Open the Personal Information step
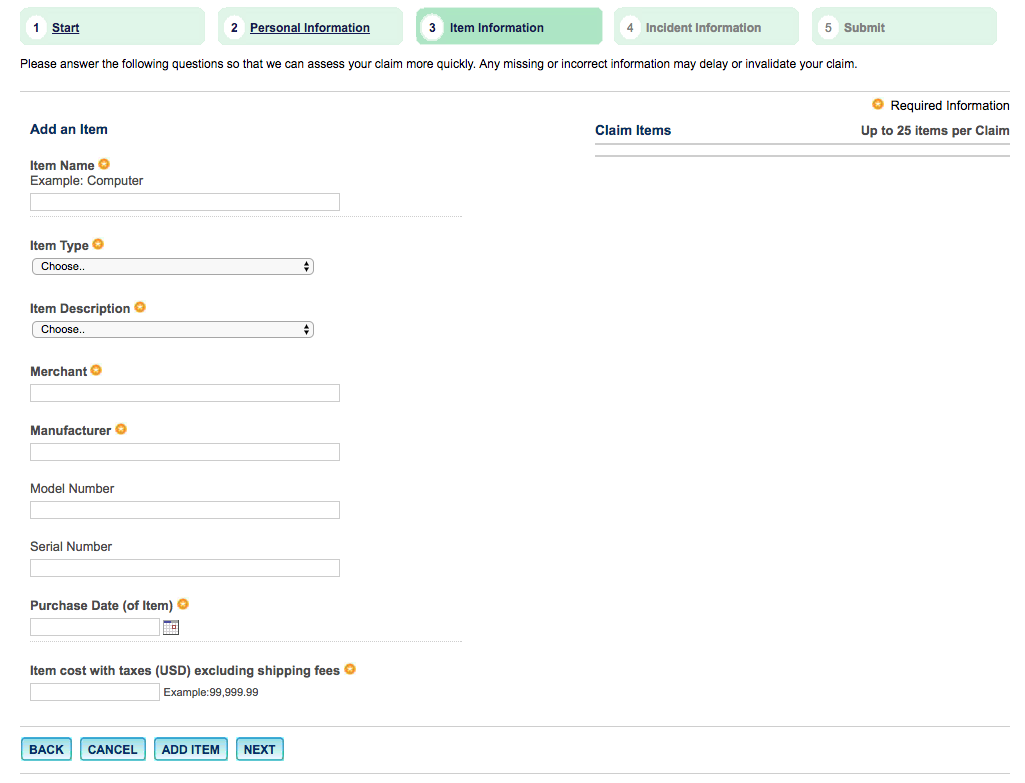Image resolution: width=1025 pixels, height=783 pixels. (x=309, y=28)
